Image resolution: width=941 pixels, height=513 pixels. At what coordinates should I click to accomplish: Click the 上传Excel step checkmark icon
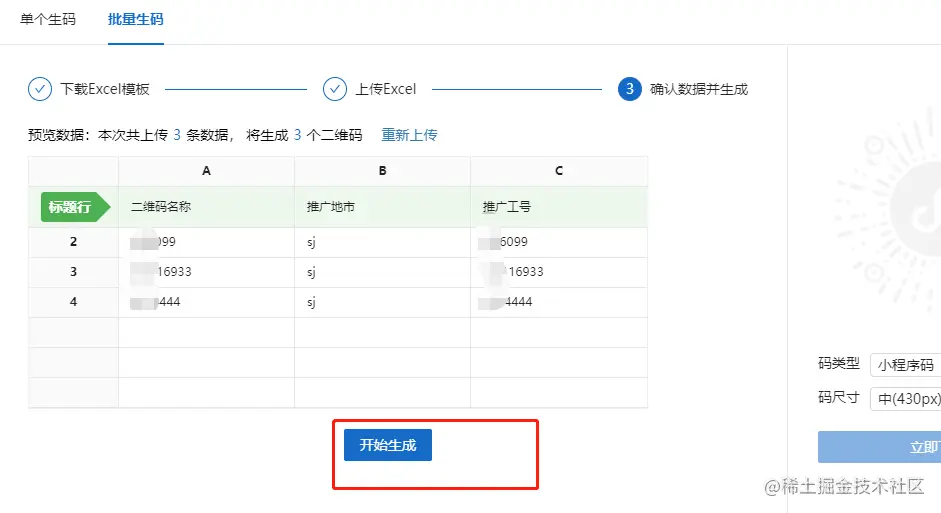[335, 89]
